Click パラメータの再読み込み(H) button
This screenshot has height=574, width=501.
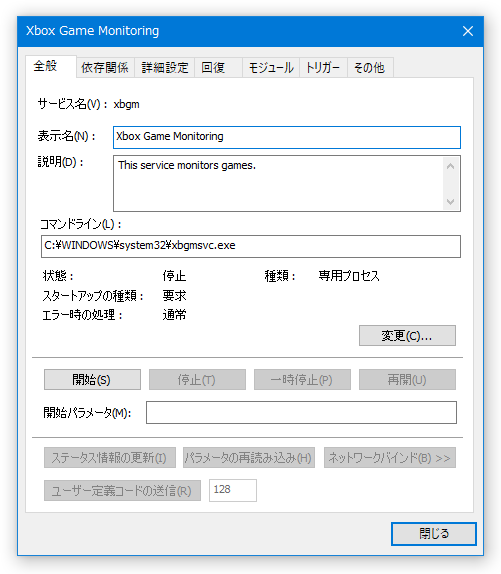(x=248, y=457)
